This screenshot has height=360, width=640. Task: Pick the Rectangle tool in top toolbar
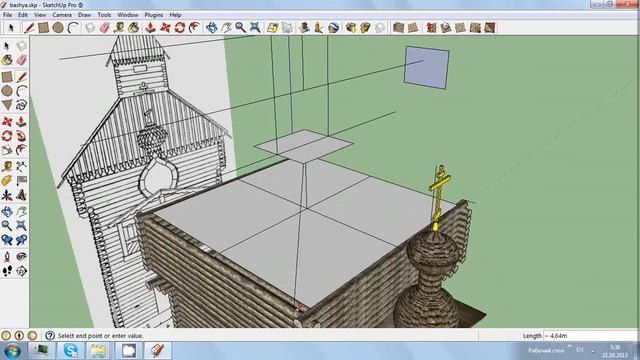(43, 28)
